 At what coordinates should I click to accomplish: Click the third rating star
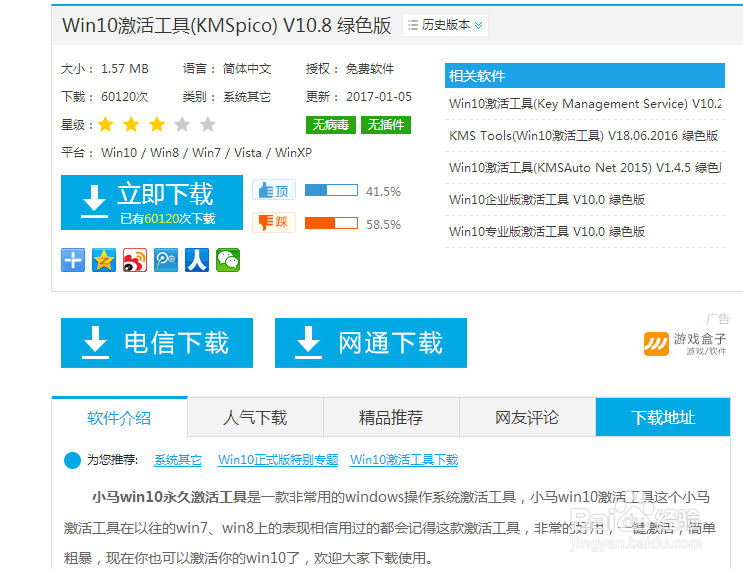157,125
